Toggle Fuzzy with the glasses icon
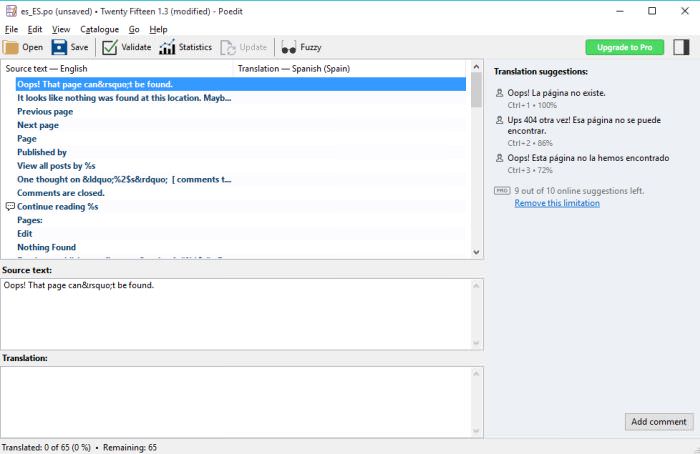The height and width of the screenshot is (454, 700). pos(289,47)
